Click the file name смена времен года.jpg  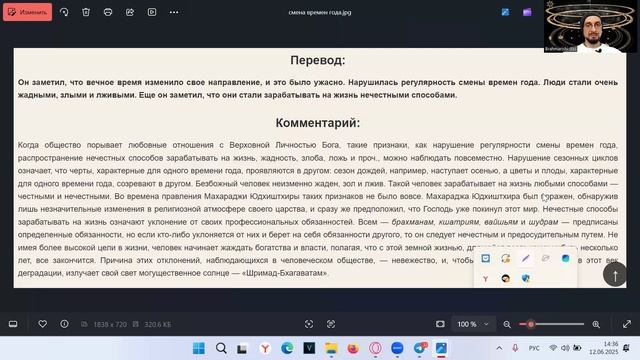tap(320, 12)
